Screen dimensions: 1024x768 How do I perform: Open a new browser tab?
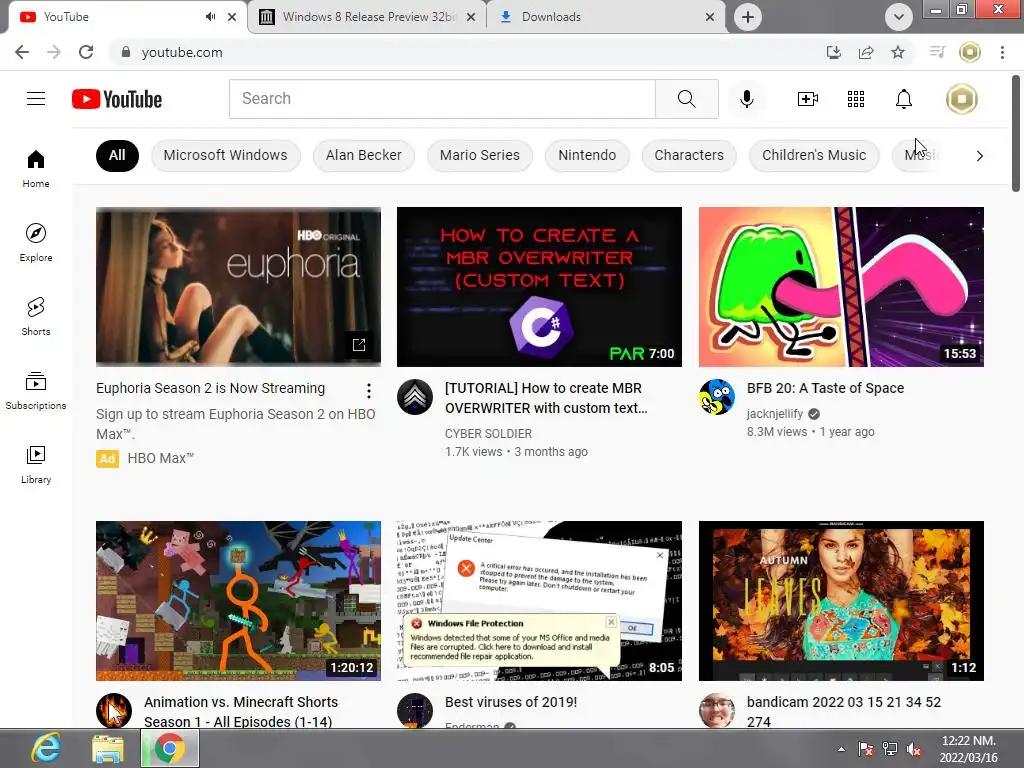(x=748, y=17)
